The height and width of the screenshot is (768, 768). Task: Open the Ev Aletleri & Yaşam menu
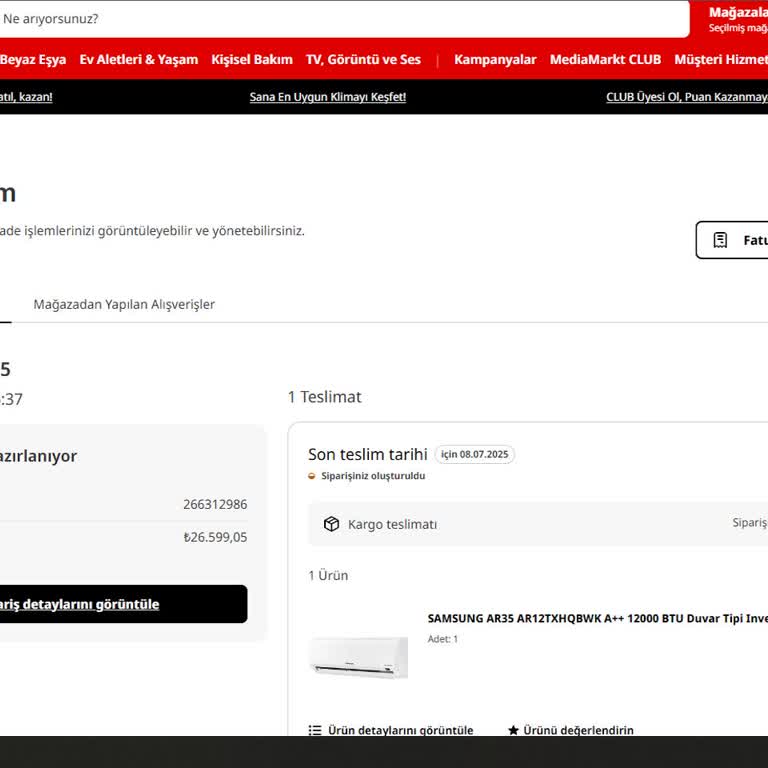click(x=139, y=59)
